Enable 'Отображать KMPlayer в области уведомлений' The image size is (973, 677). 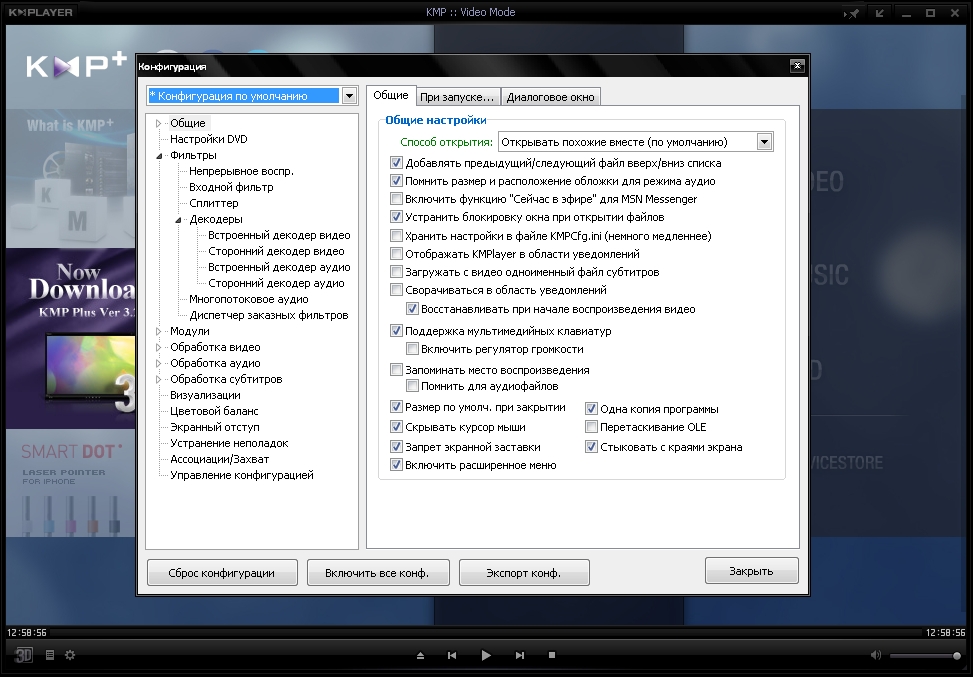[396, 253]
